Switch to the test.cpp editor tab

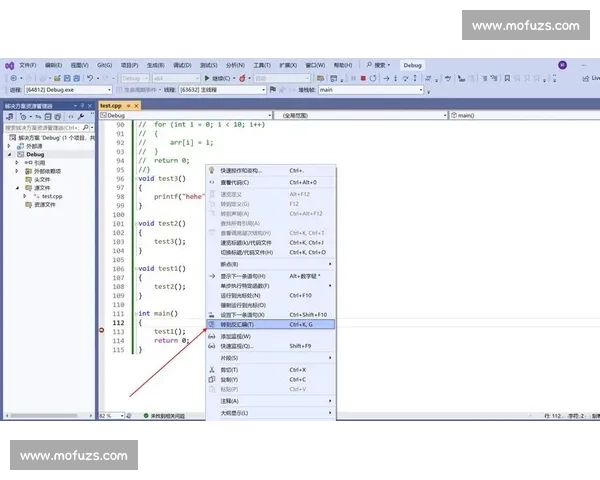click(x=110, y=105)
